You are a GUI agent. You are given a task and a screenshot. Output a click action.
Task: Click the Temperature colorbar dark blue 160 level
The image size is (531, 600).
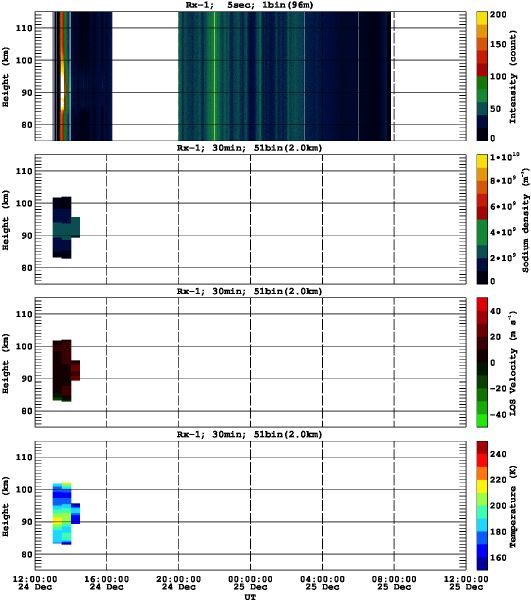482,557
